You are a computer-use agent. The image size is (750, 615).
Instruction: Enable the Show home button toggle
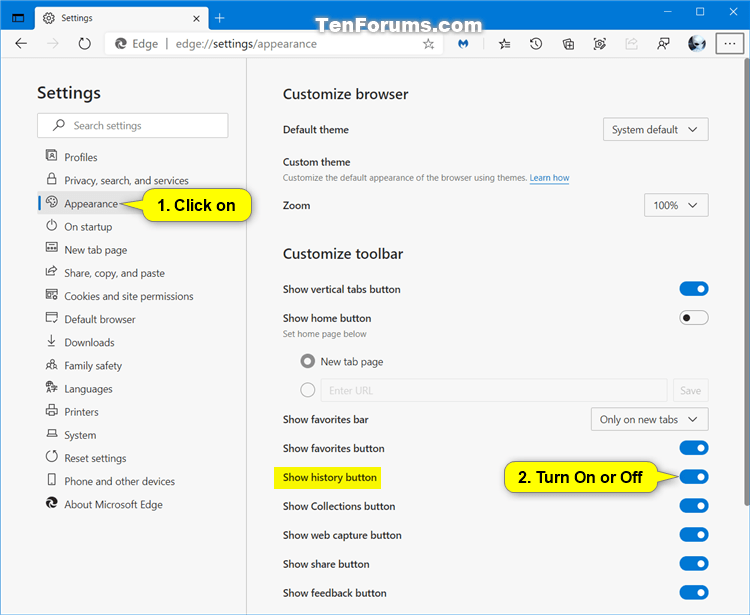point(694,318)
